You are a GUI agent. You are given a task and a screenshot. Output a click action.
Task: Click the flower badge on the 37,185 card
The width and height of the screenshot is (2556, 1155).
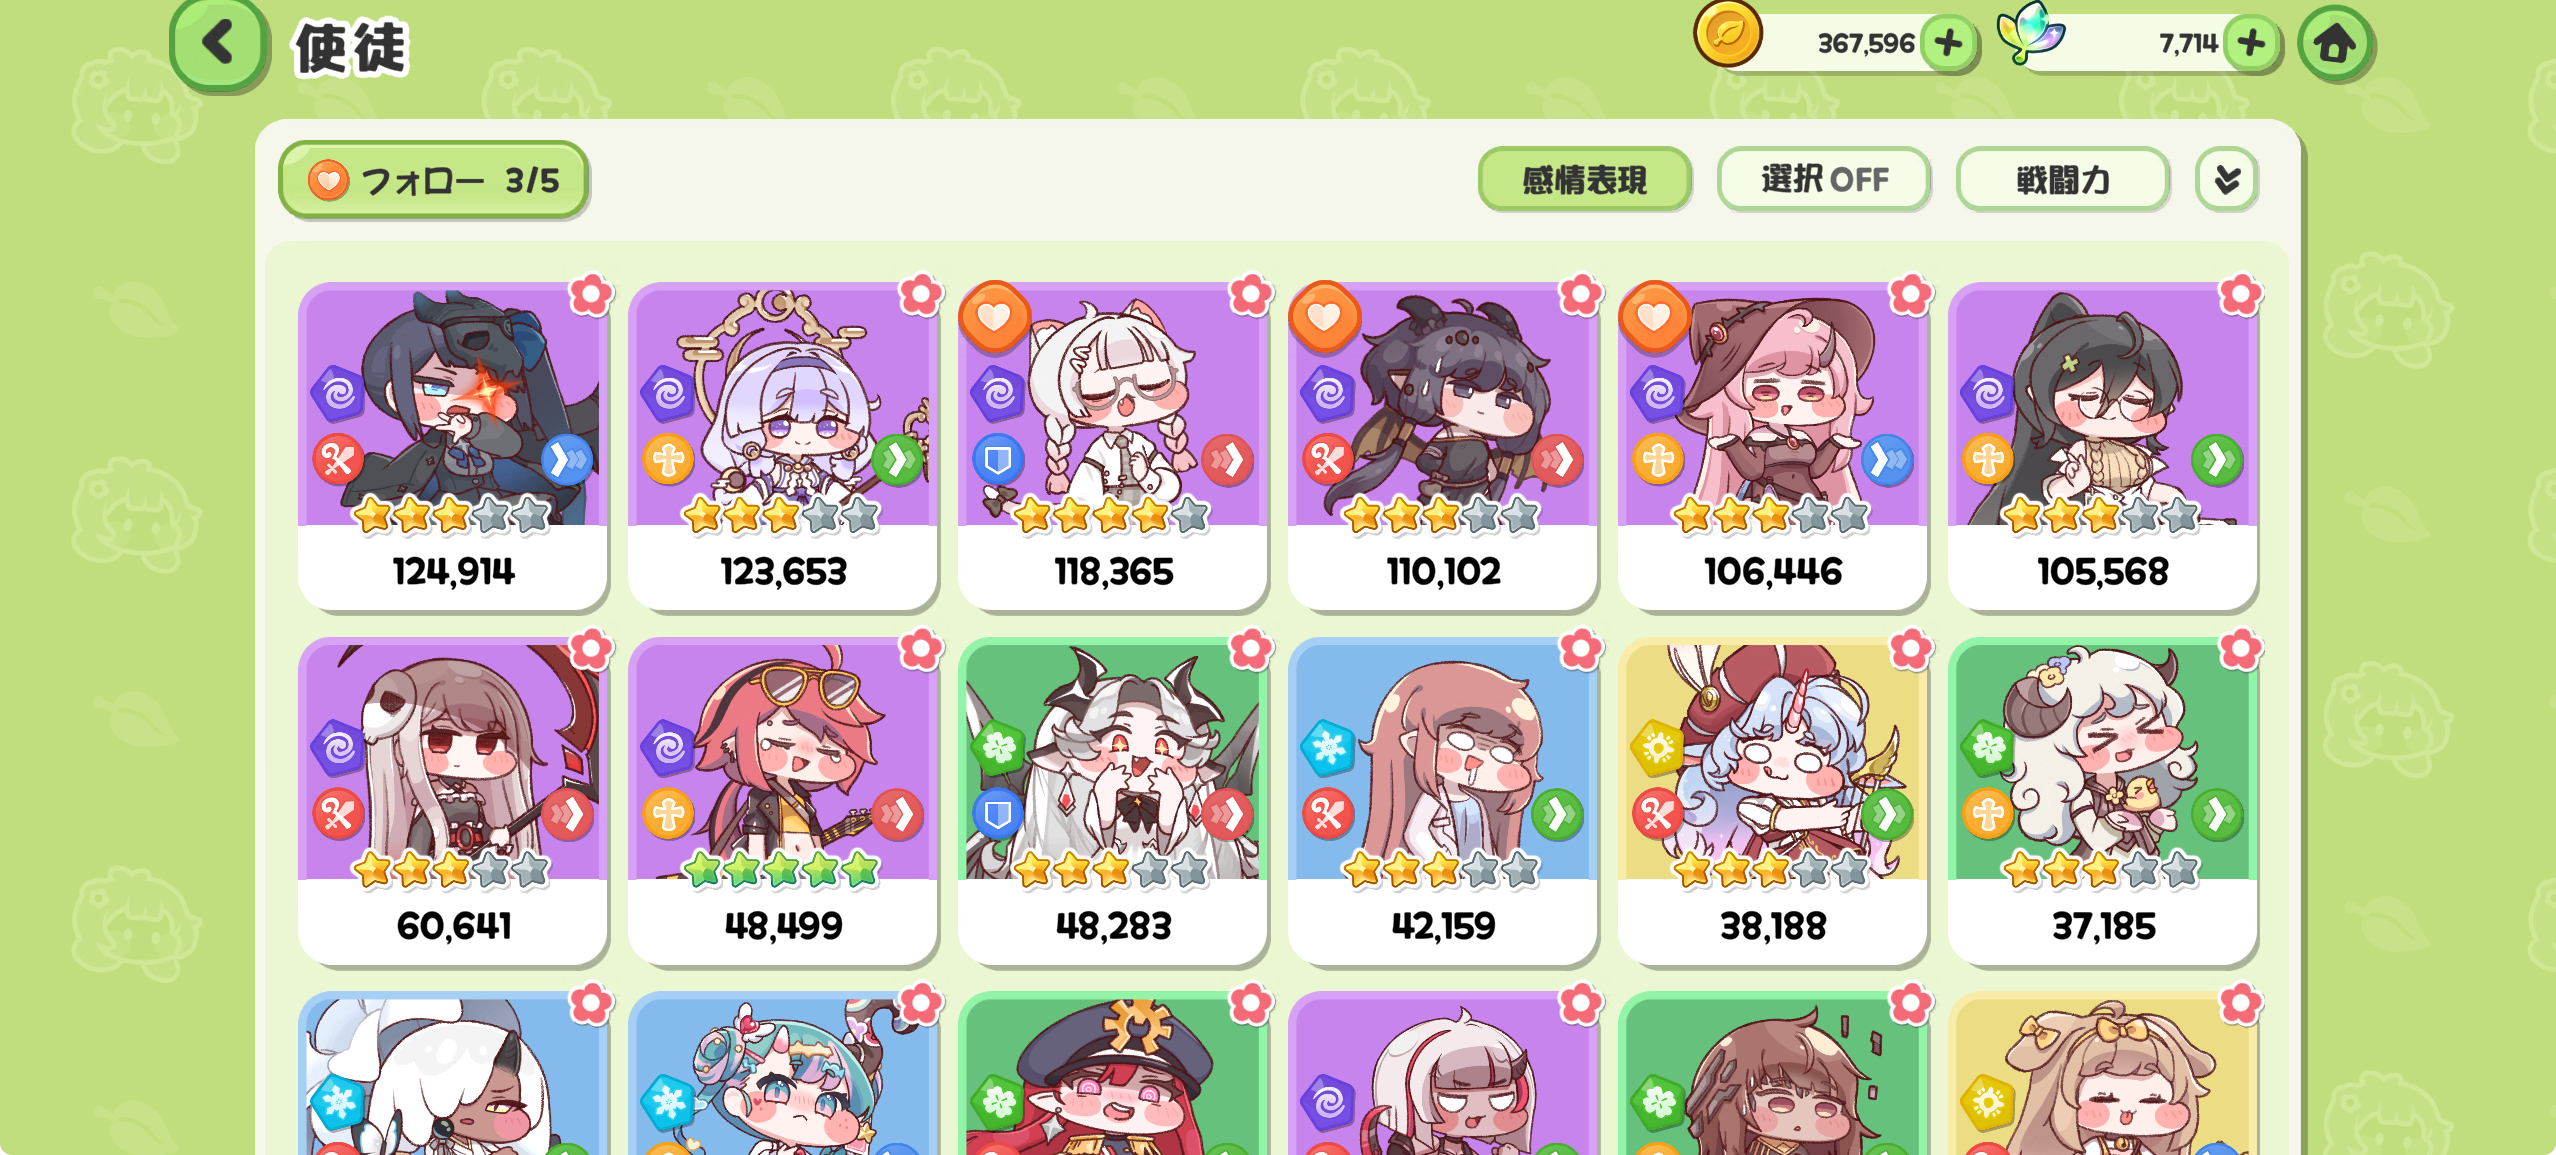click(x=2240, y=650)
